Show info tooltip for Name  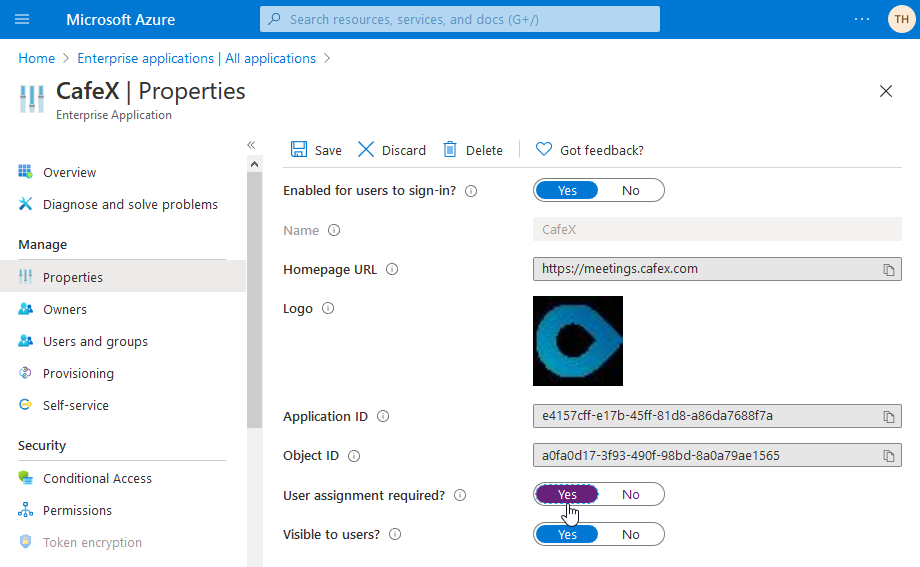(334, 230)
